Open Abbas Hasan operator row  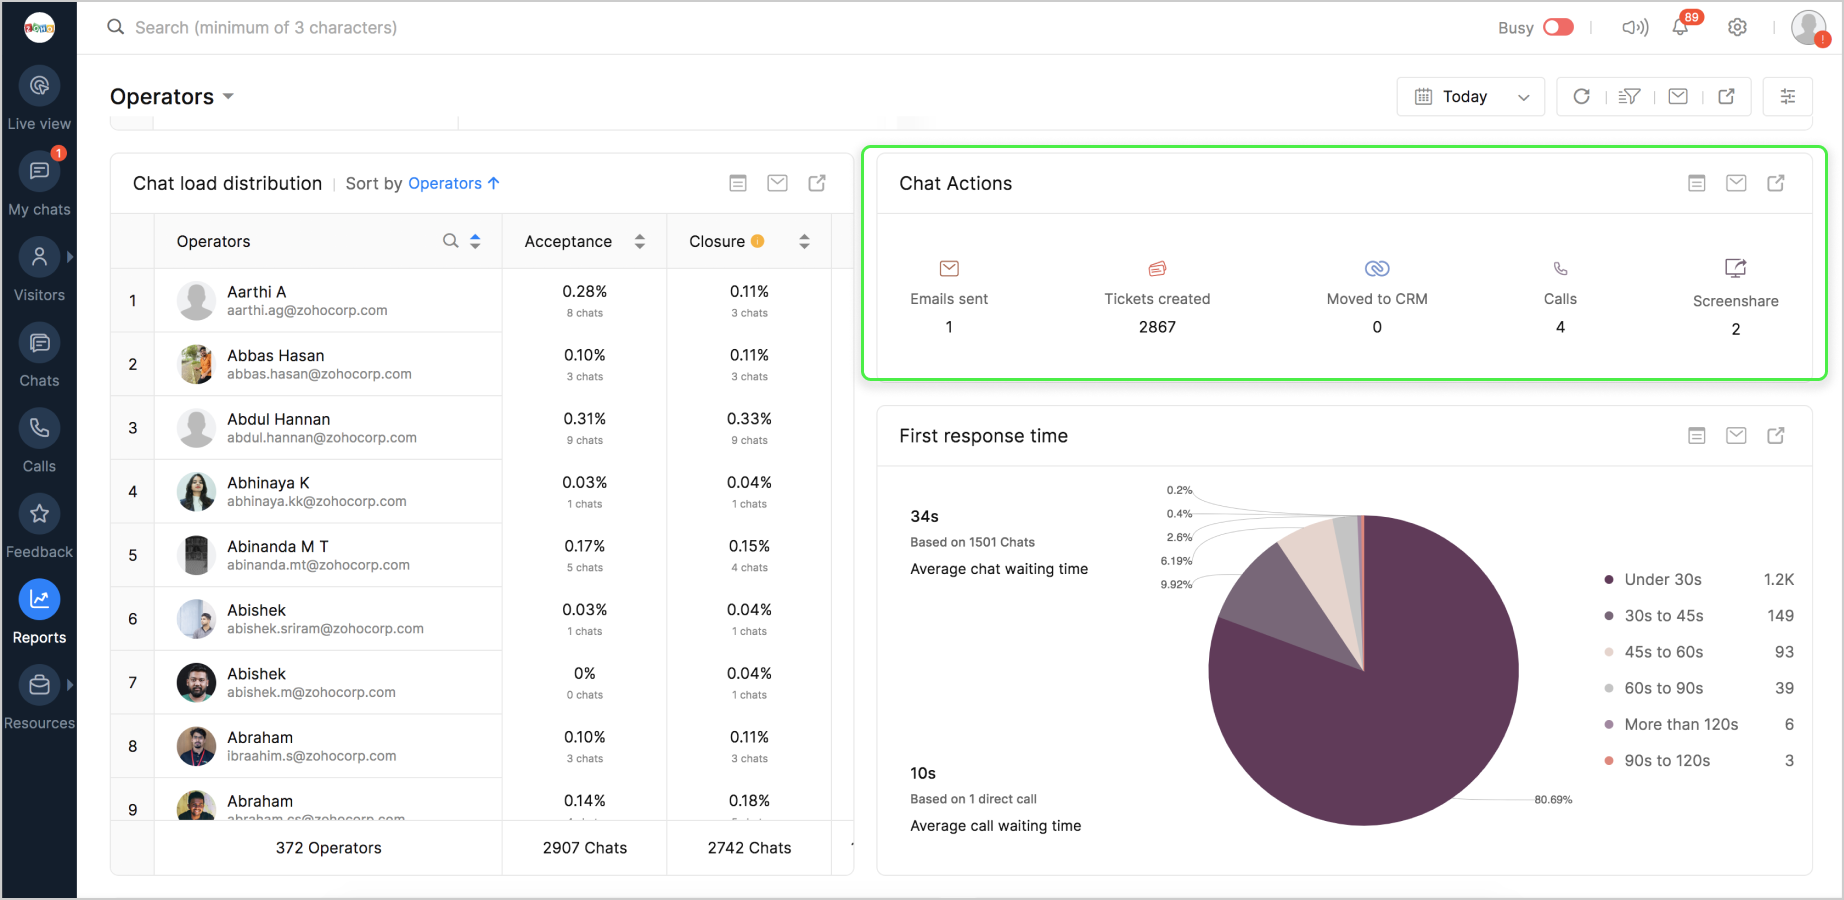click(276, 364)
